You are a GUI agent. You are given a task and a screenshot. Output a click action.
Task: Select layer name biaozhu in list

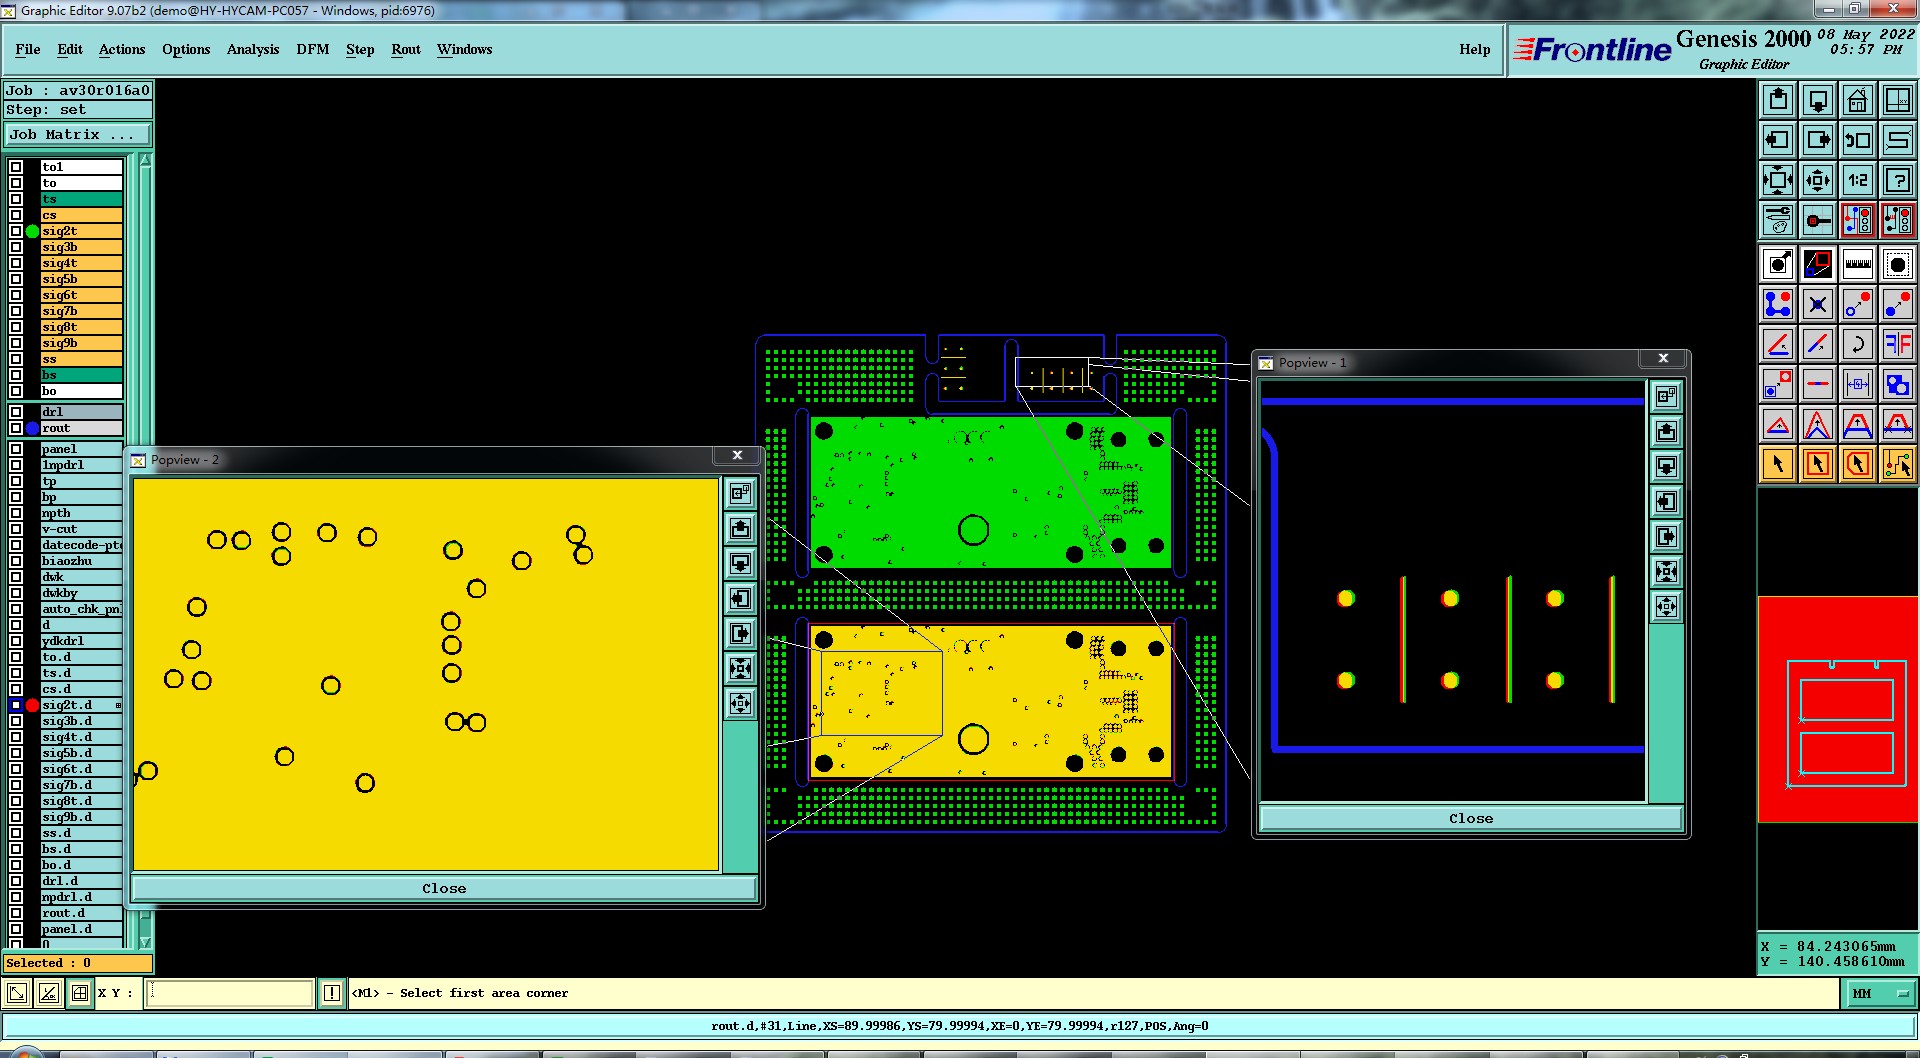point(81,561)
